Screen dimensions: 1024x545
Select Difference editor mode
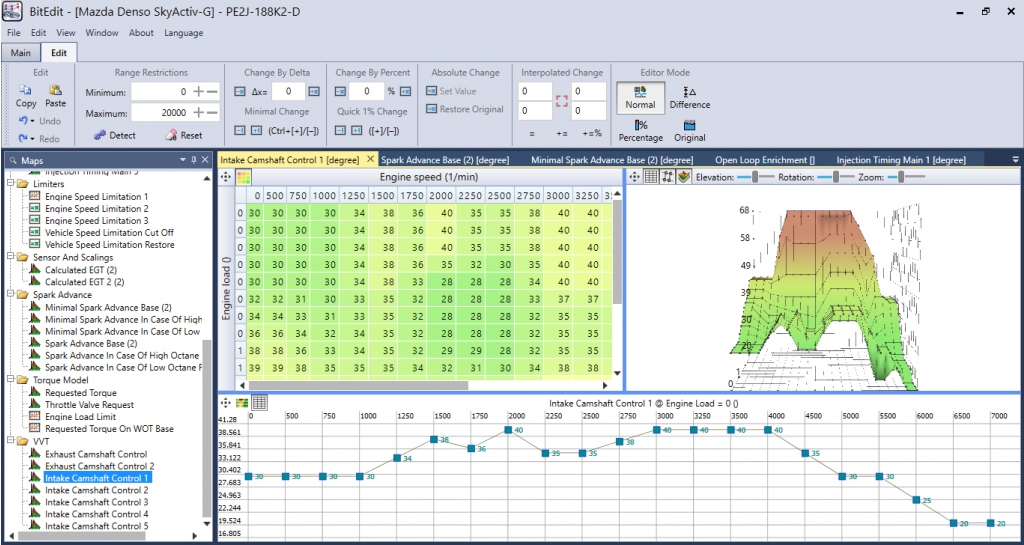tap(690, 97)
